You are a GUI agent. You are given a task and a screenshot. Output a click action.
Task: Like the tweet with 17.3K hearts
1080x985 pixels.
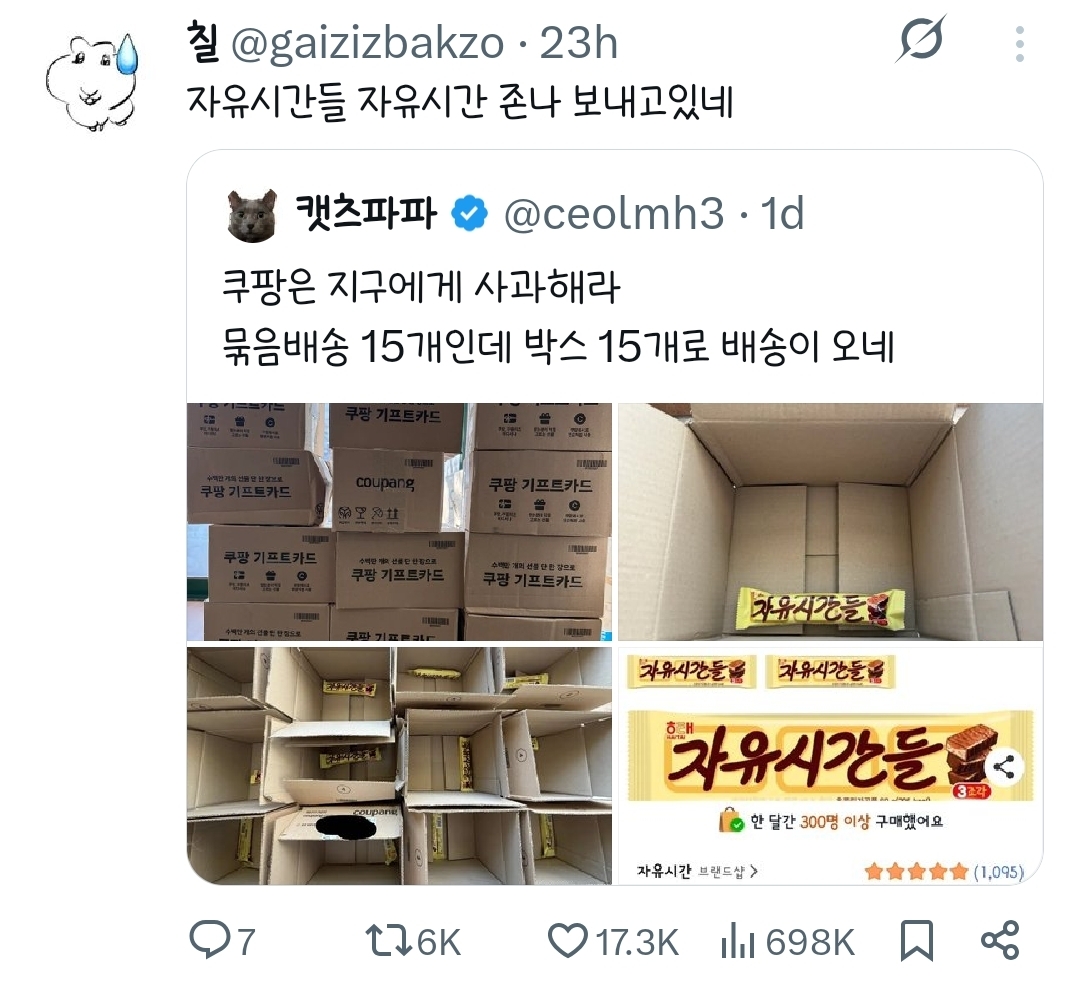[x=568, y=940]
